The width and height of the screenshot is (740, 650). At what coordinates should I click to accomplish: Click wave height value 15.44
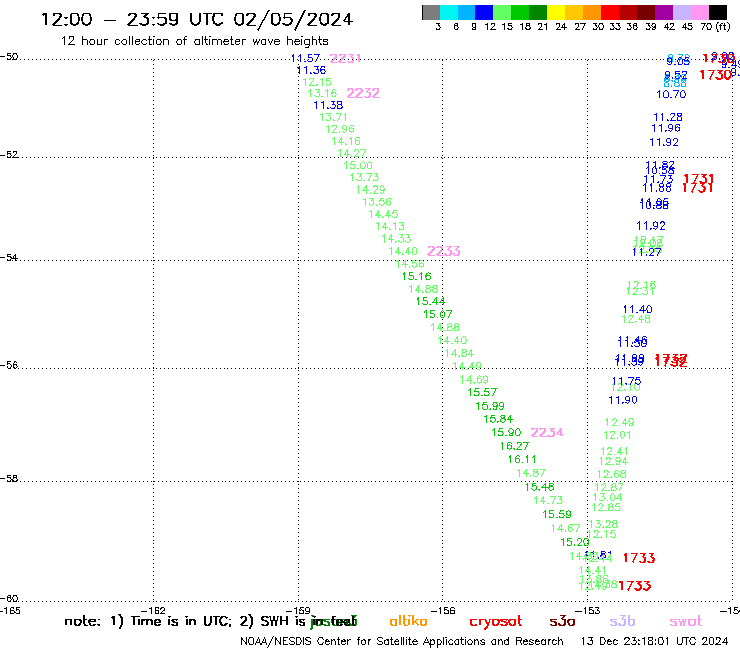click(430, 301)
